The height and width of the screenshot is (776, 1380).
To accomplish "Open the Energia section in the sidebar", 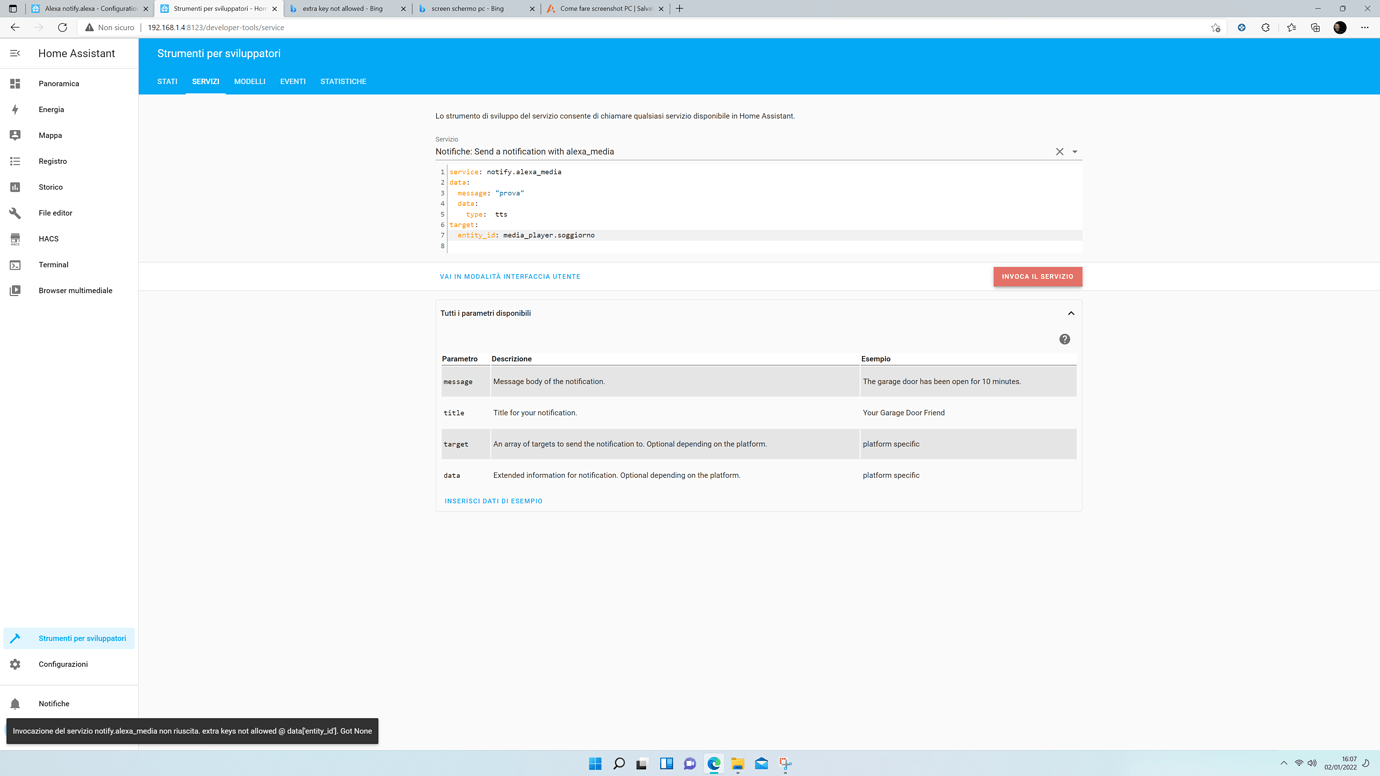I will 50,109.
